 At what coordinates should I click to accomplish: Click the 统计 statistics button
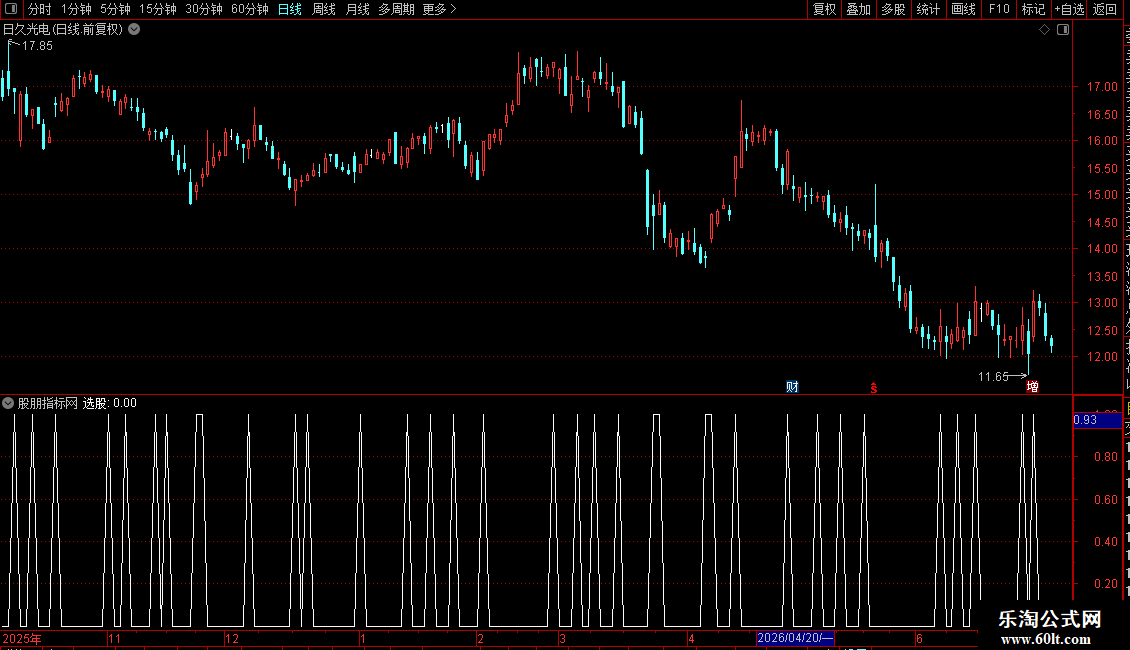click(x=928, y=9)
